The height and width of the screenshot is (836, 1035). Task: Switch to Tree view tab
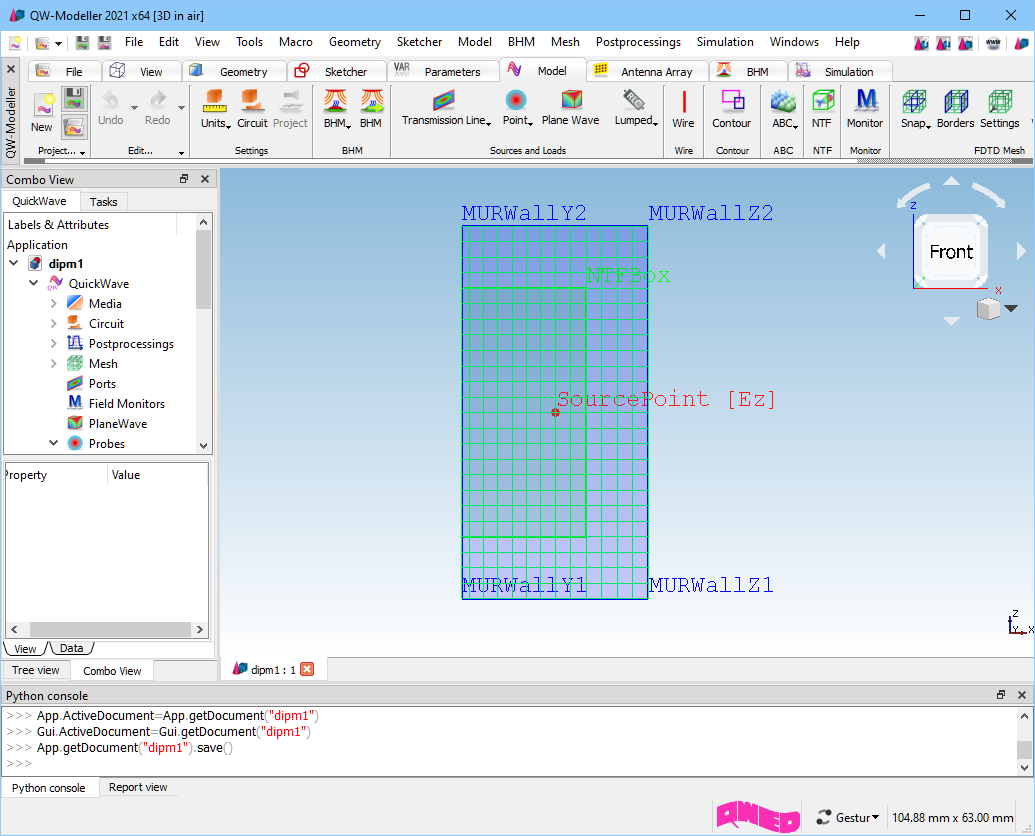point(36,670)
